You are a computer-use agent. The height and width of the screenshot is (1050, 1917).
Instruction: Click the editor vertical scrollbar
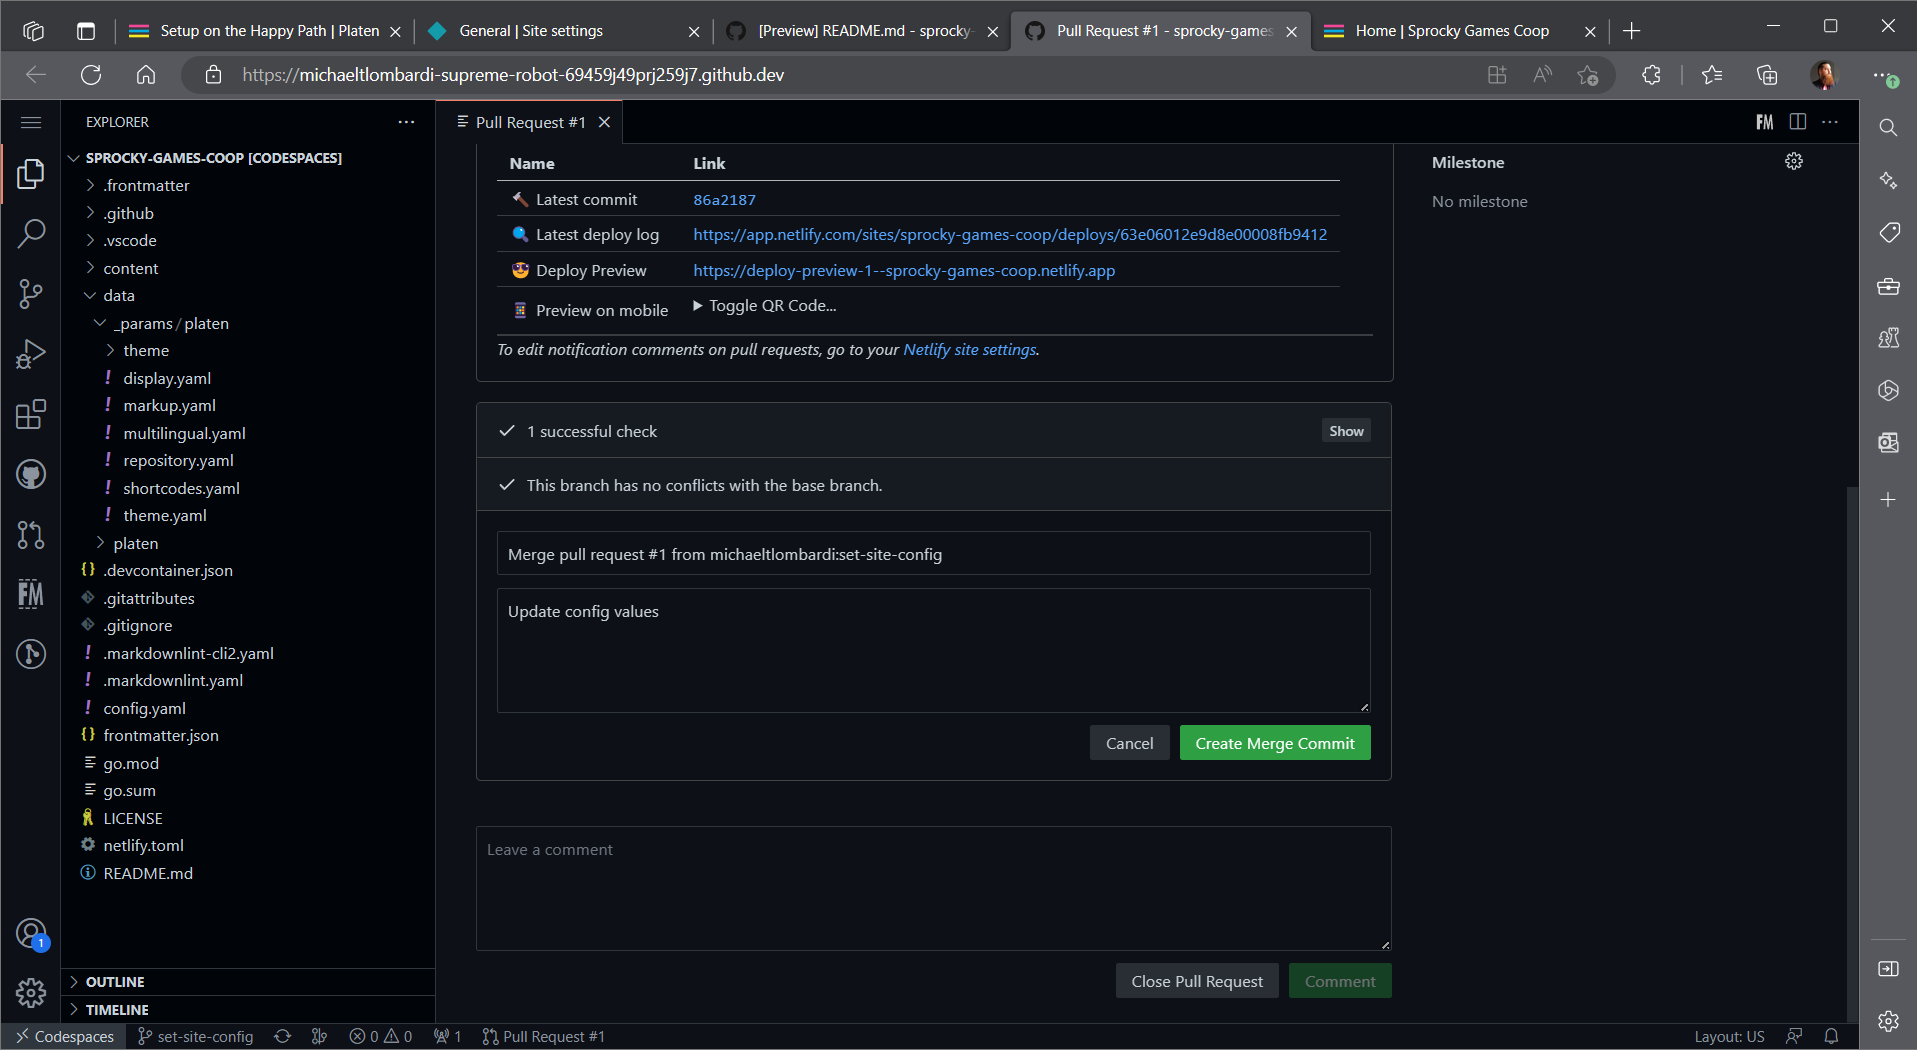(1852, 700)
